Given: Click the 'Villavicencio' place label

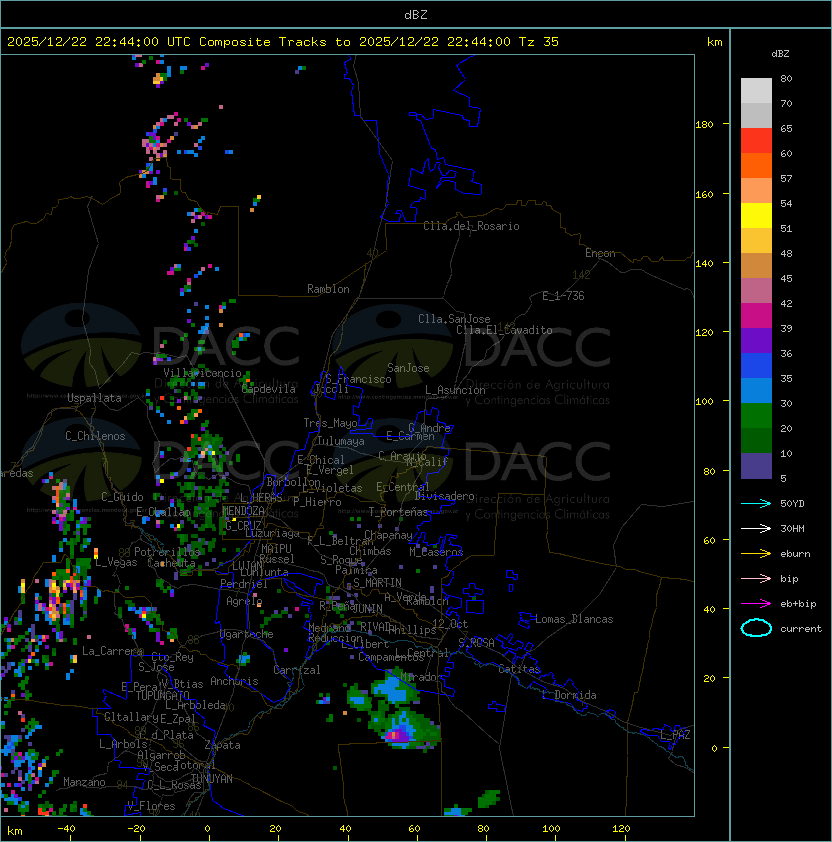Looking at the screenshot, I should pyautogui.click(x=202, y=373).
